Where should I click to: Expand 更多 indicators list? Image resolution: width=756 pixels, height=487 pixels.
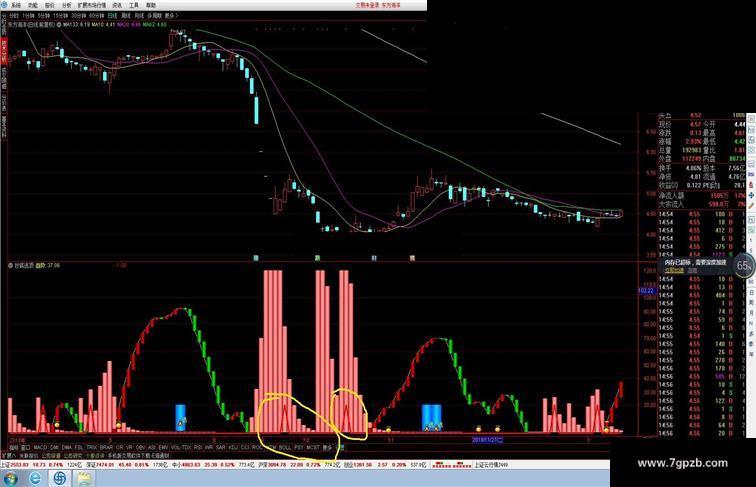point(328,448)
